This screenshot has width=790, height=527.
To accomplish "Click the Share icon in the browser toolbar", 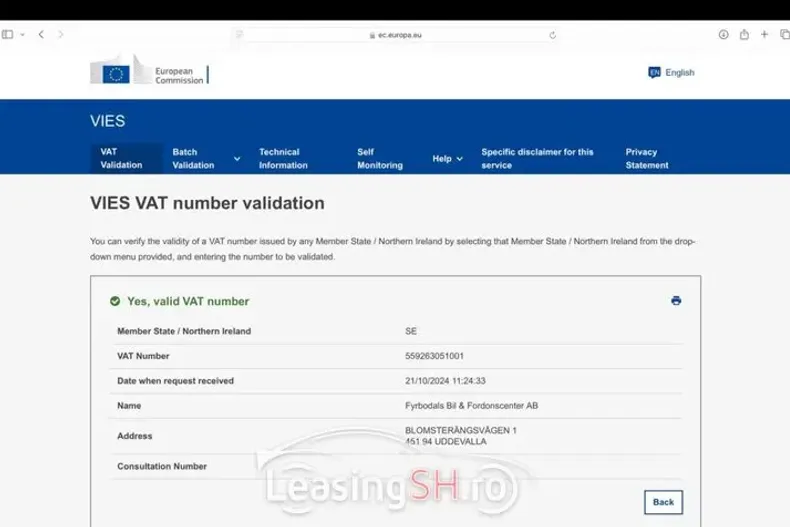I will (744, 34).
